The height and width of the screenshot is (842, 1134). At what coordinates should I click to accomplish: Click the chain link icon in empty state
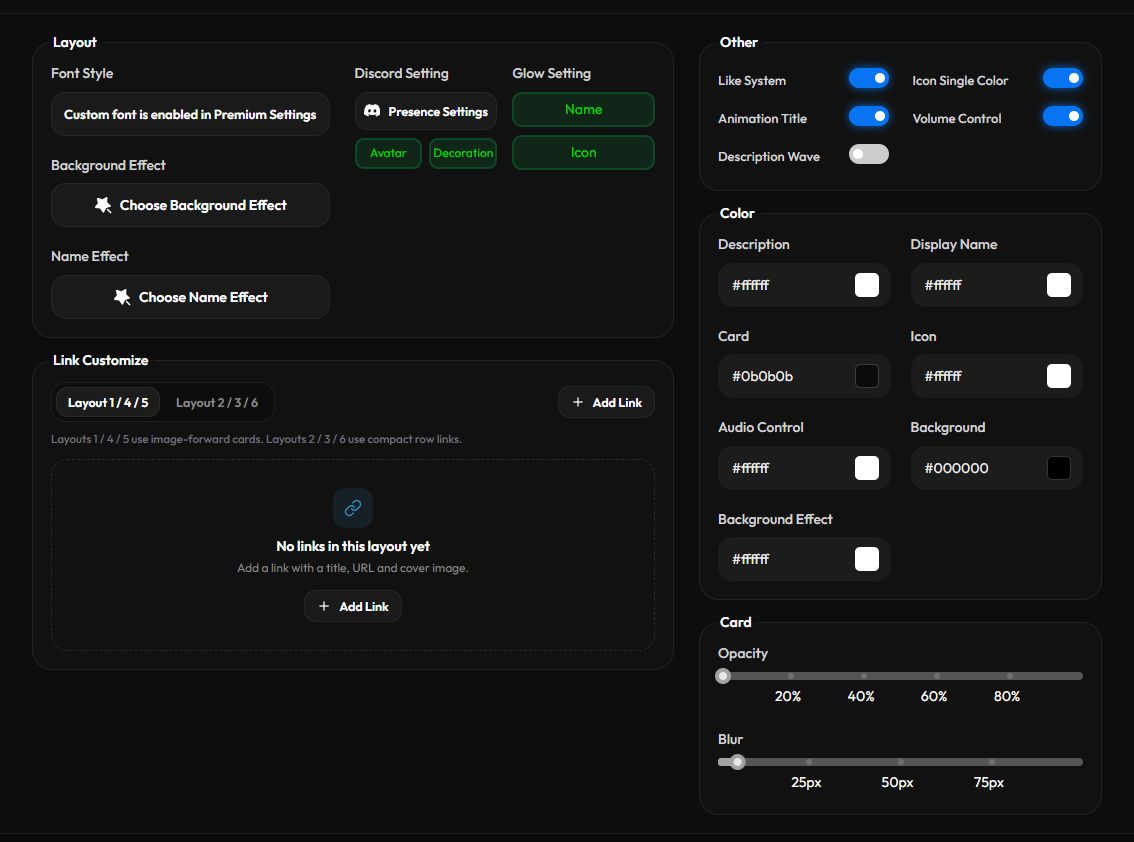(353, 508)
